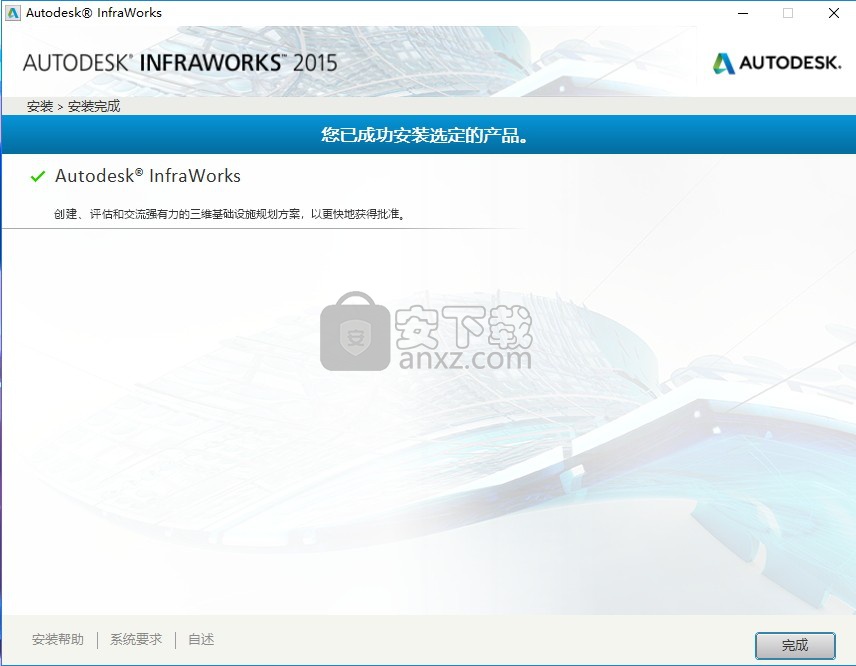Click the InfraWorks app icon in title bar
856x666 pixels.
[x=13, y=13]
